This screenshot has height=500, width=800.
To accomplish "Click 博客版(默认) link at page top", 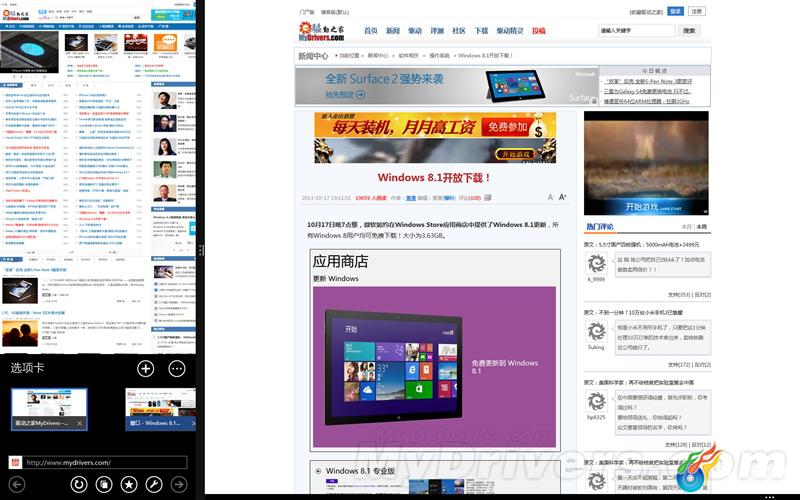I will coord(335,12).
